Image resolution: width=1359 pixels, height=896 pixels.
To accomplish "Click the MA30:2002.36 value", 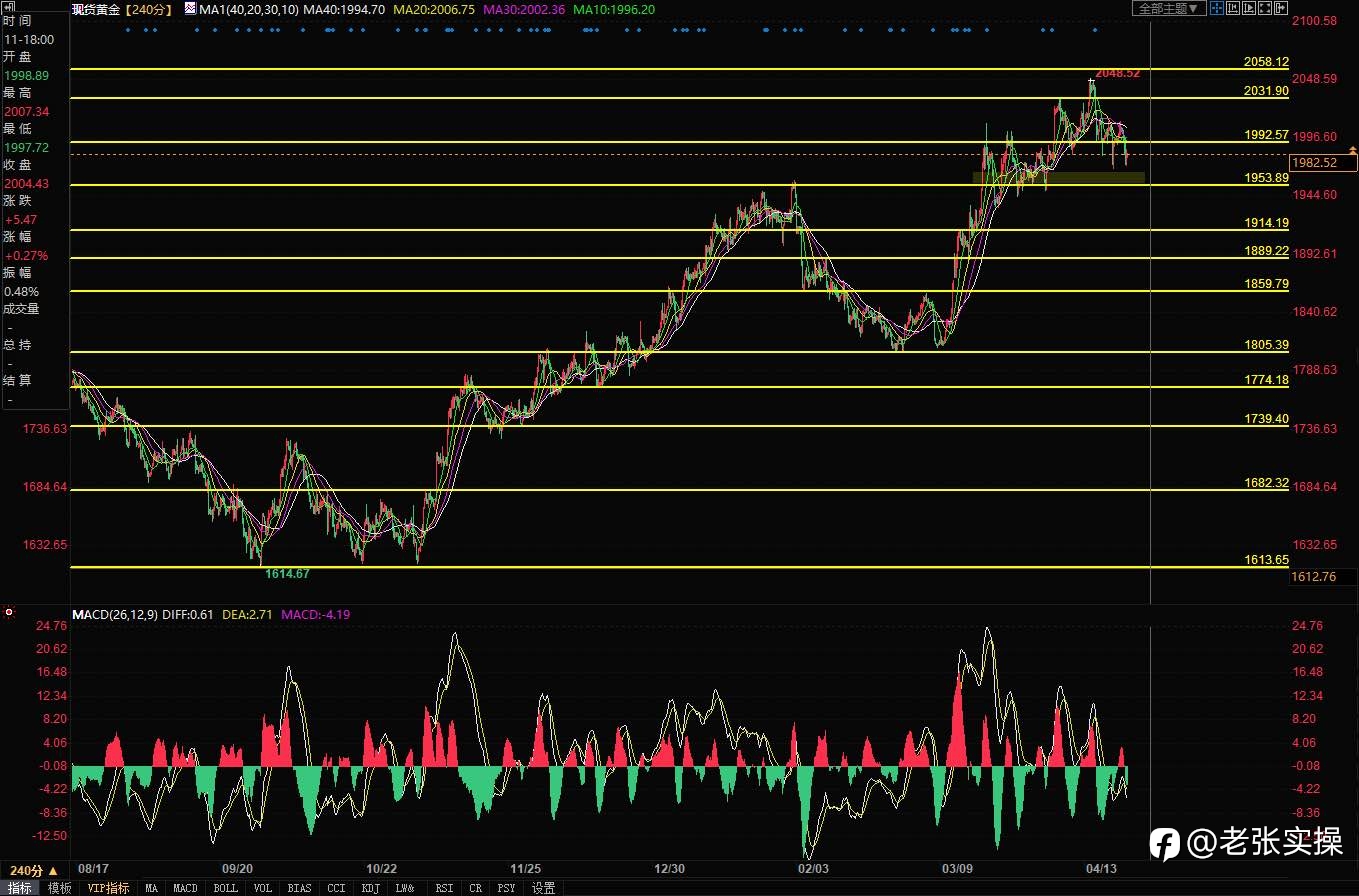I will 525,9.
